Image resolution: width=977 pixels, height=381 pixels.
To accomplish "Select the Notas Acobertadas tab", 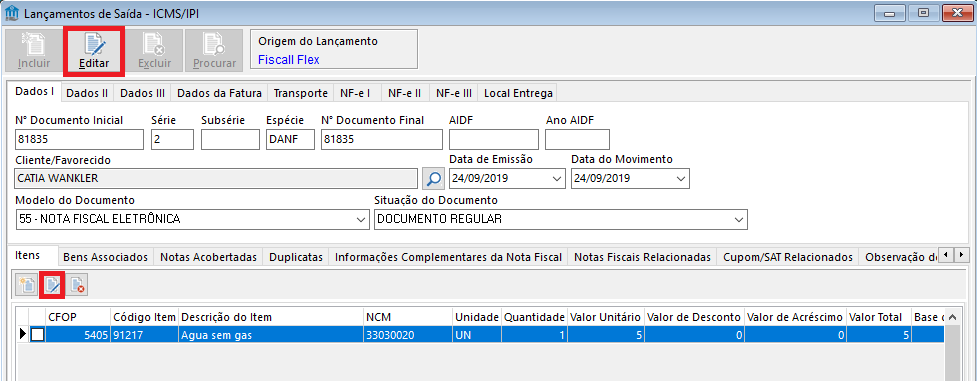I will (x=208, y=257).
